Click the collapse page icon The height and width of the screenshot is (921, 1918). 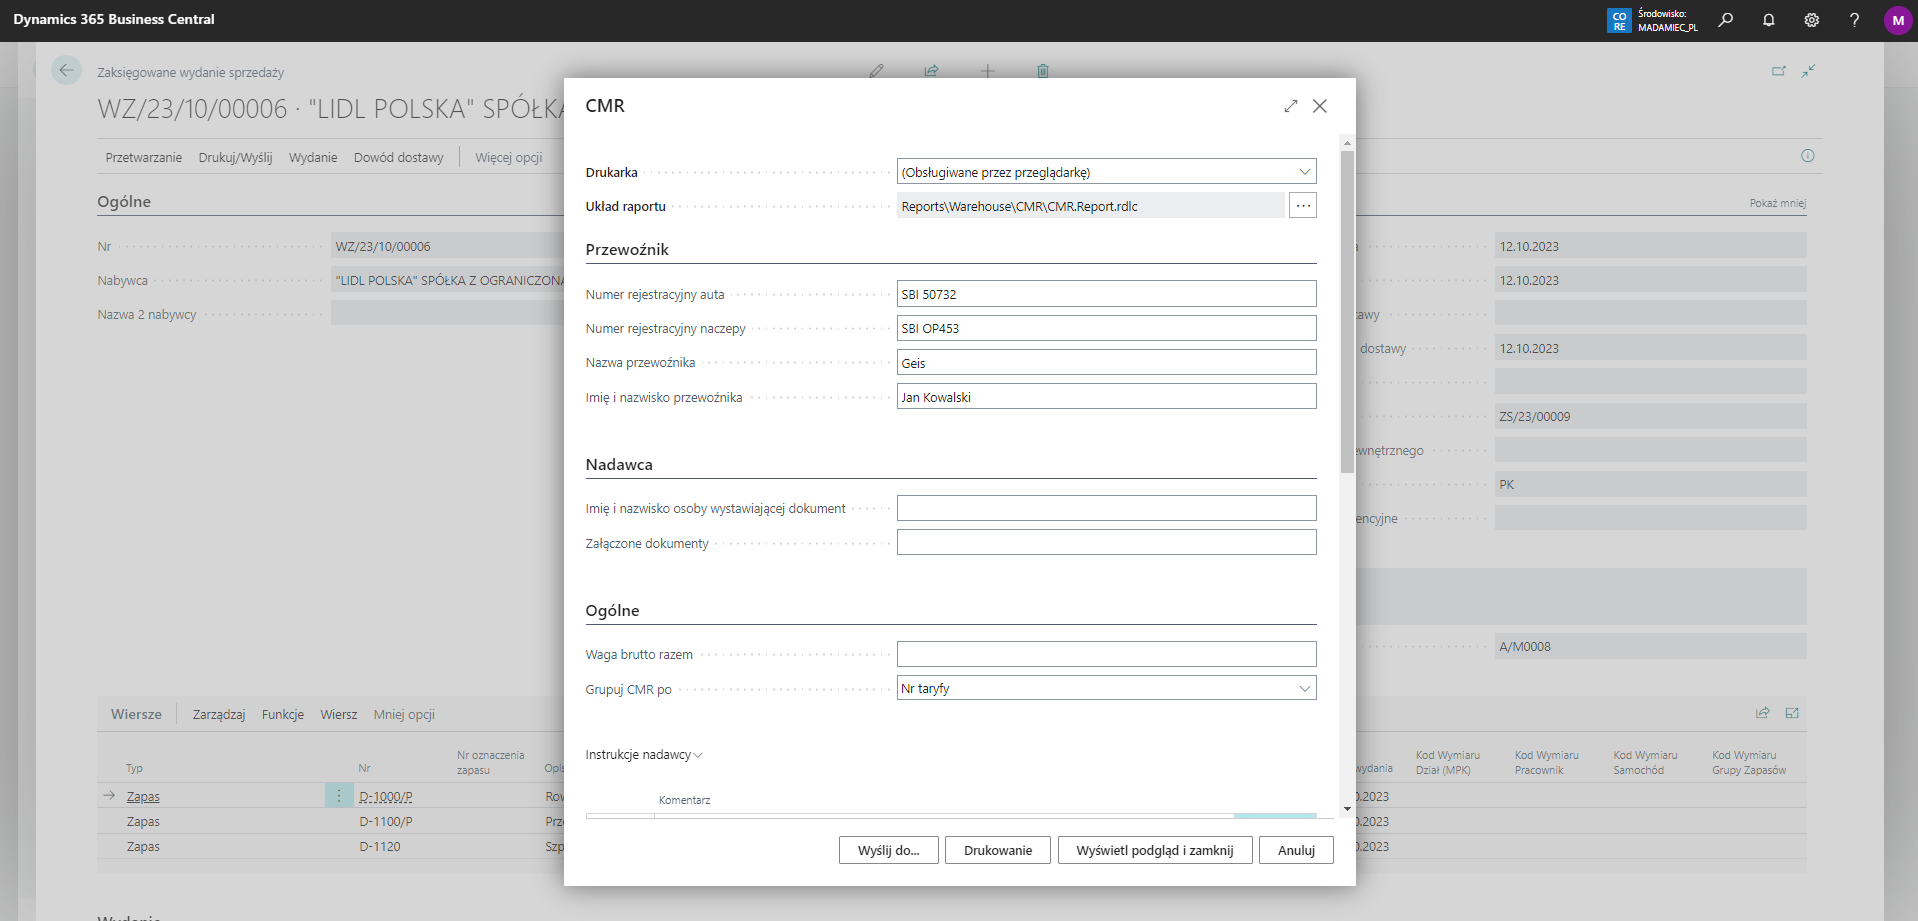(x=1809, y=71)
